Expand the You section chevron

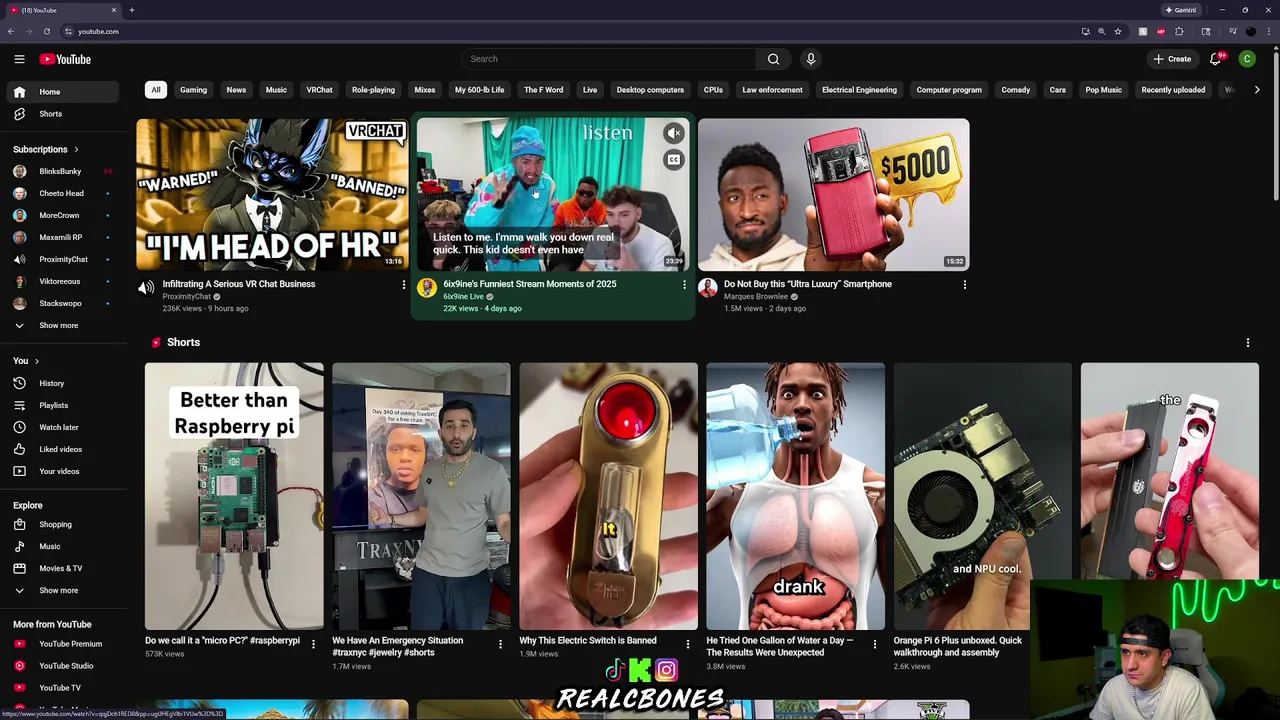(37, 361)
